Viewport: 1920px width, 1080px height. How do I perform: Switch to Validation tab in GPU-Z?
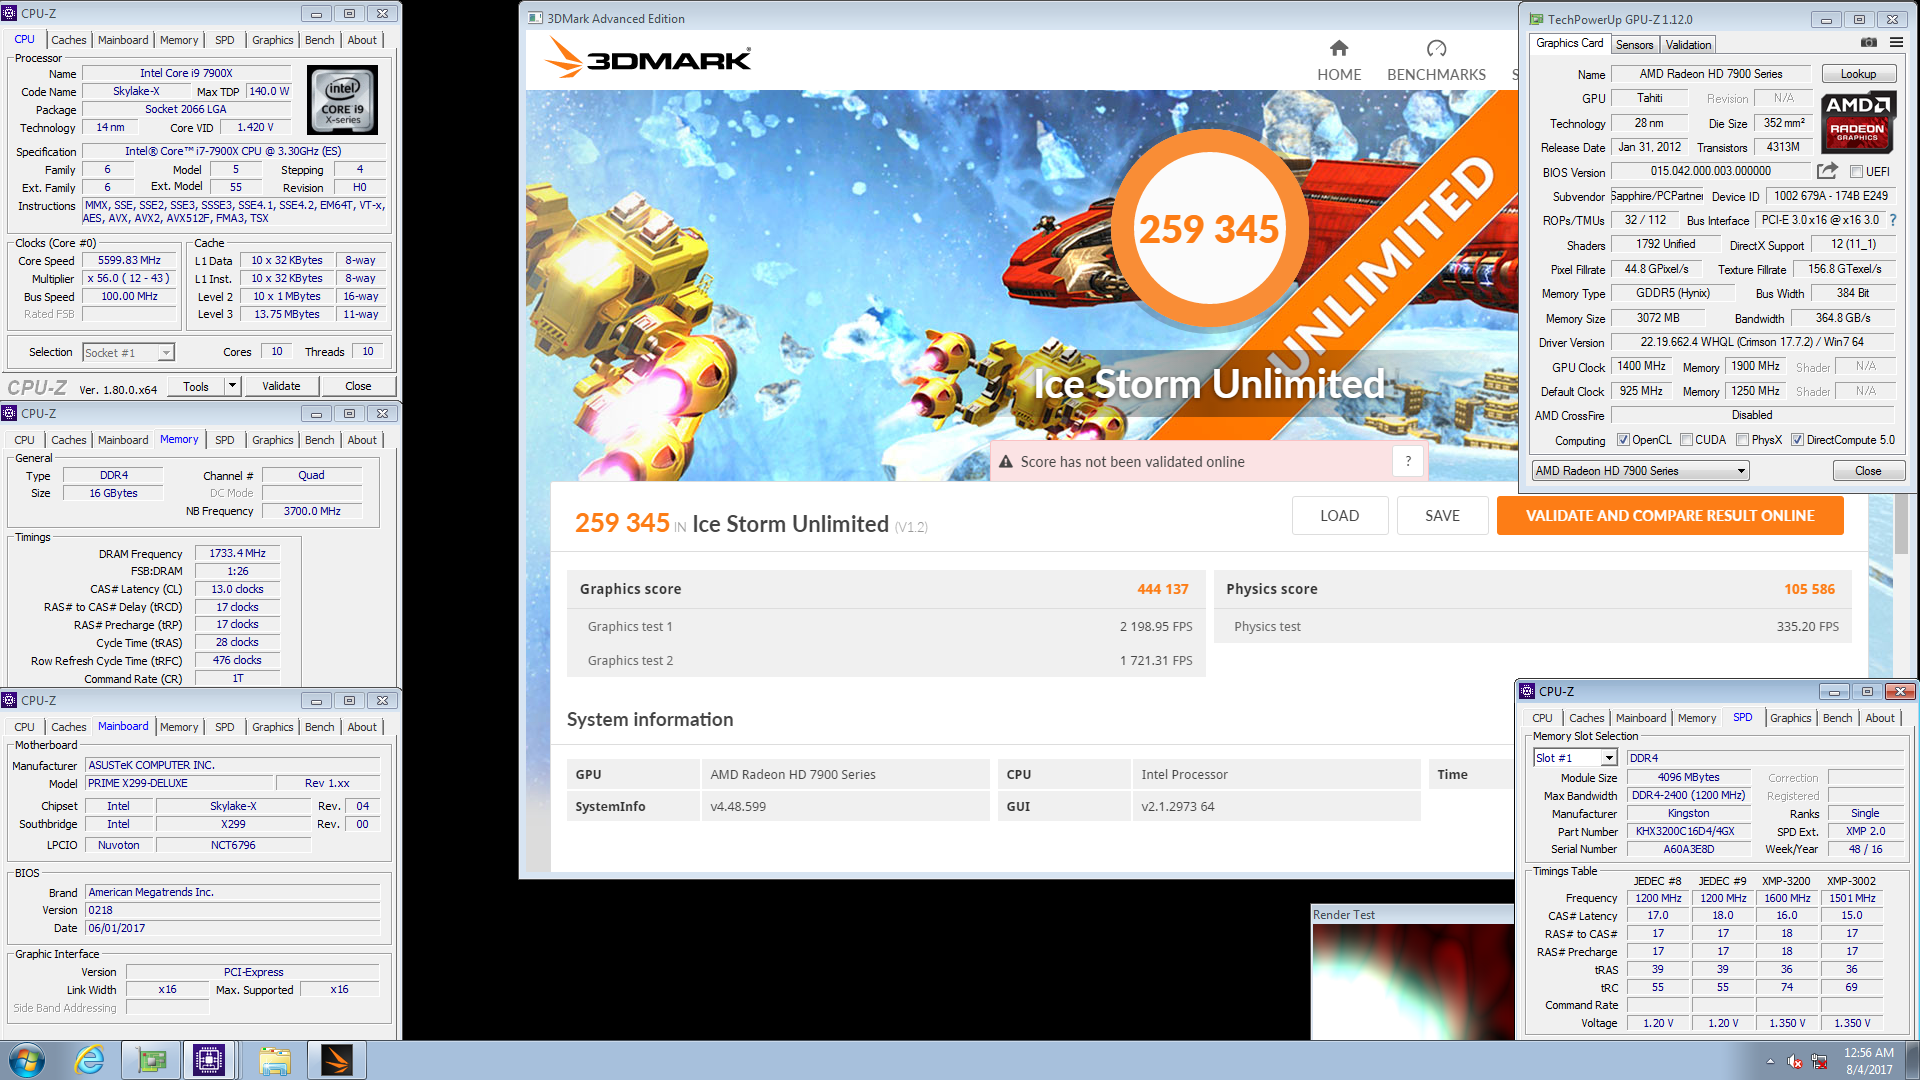(1688, 45)
